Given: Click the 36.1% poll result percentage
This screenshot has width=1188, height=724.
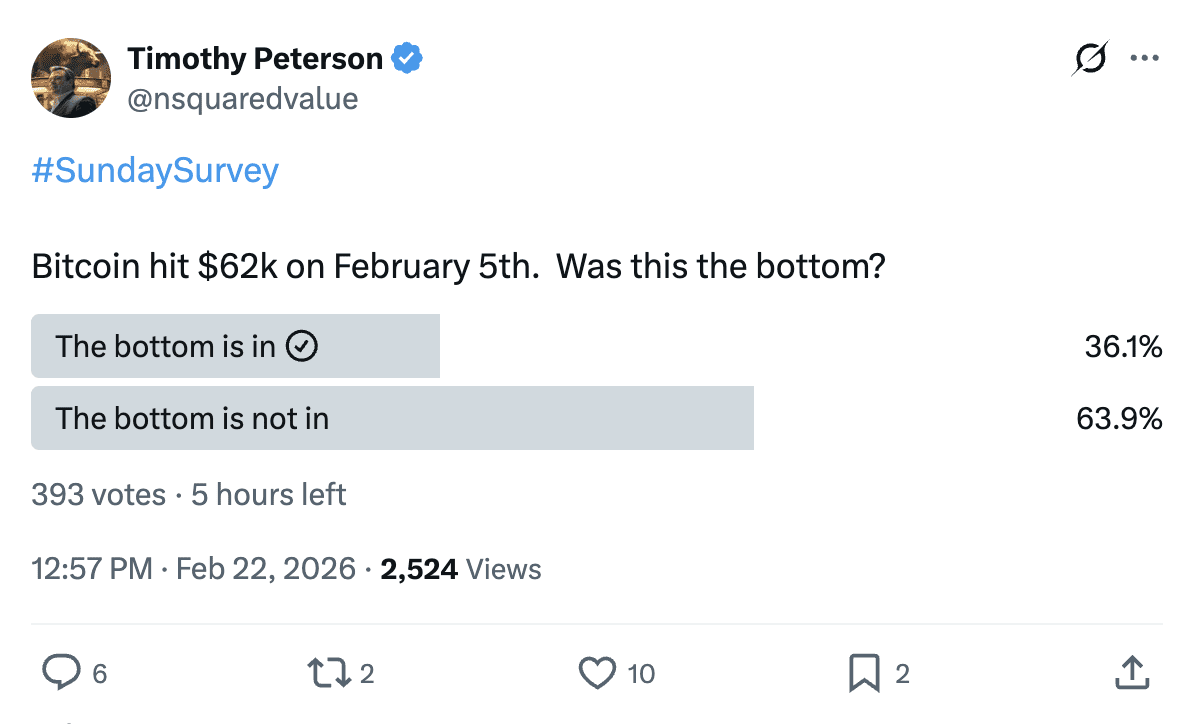Looking at the screenshot, I should pyautogui.click(x=1123, y=346).
